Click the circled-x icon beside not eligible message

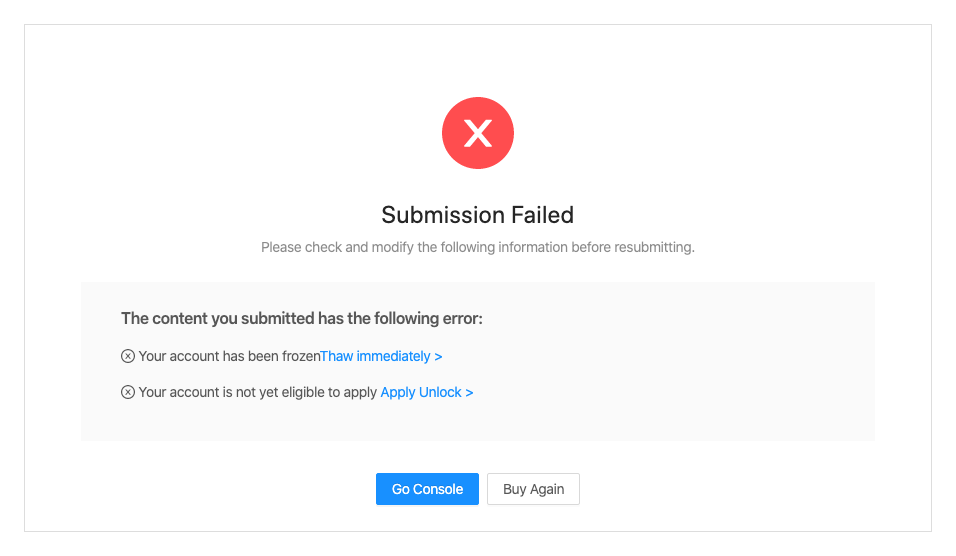pos(128,392)
